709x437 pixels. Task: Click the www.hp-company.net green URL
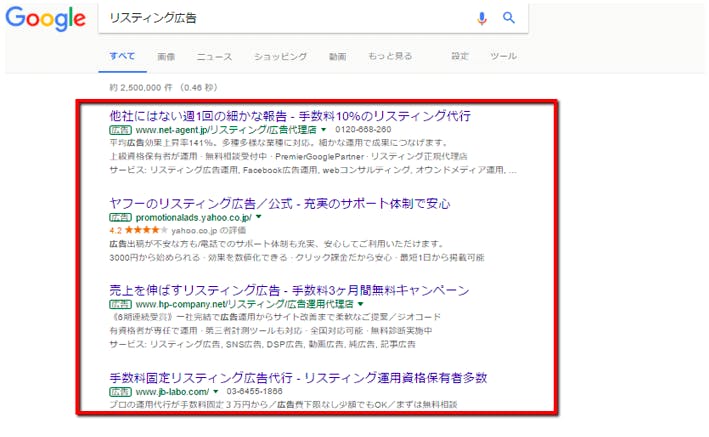tap(245, 304)
